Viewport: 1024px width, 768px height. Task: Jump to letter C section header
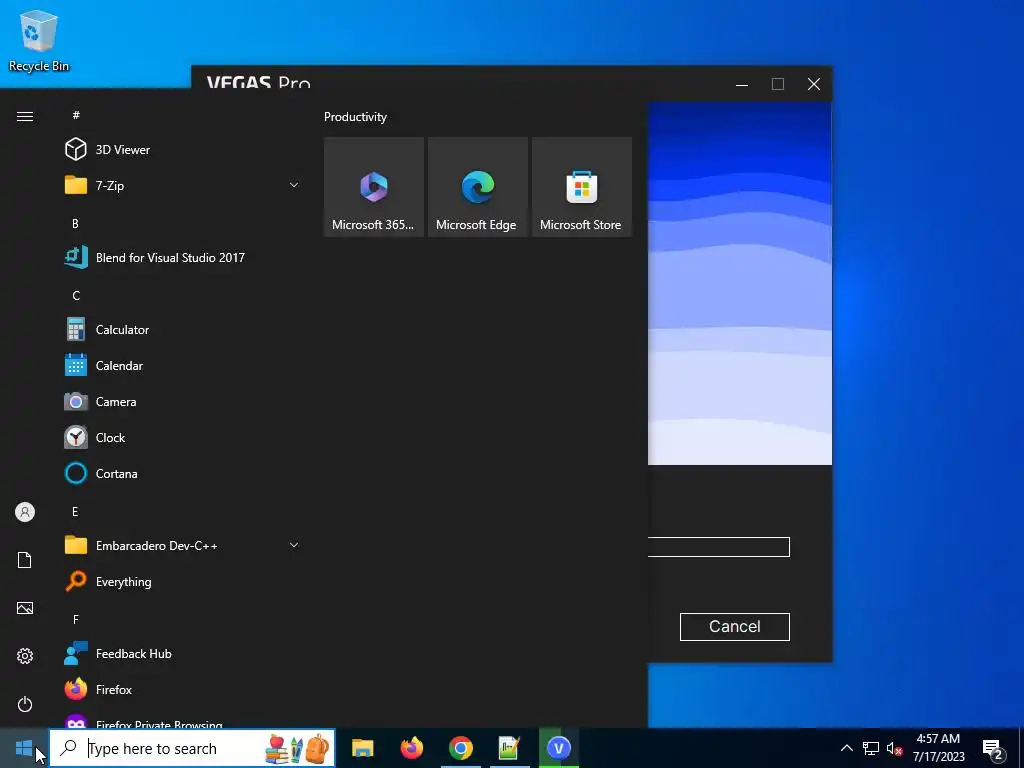pyautogui.click(x=76, y=296)
